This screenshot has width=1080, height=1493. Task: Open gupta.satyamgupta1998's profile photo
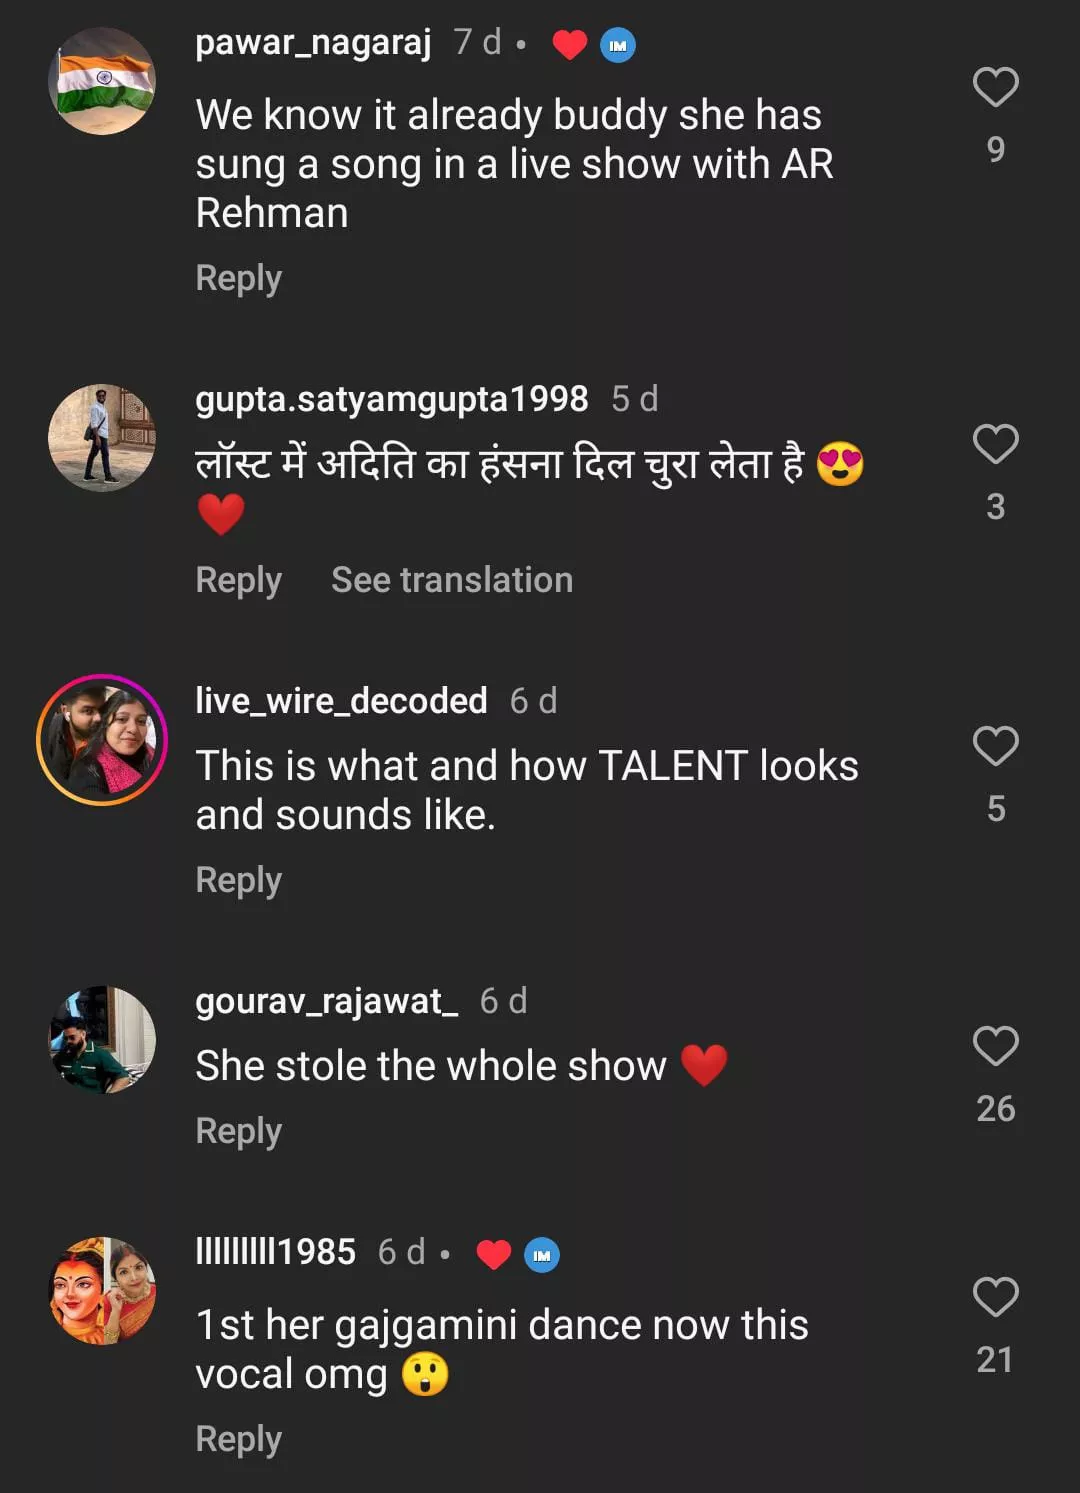[x=102, y=438]
